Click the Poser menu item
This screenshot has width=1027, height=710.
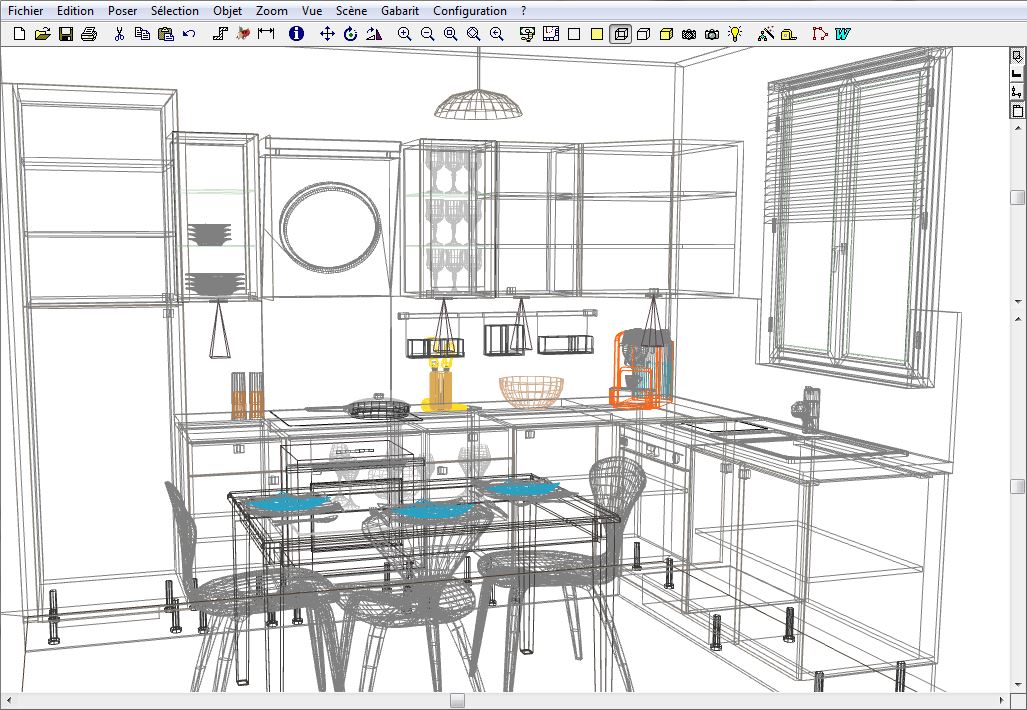coord(123,11)
